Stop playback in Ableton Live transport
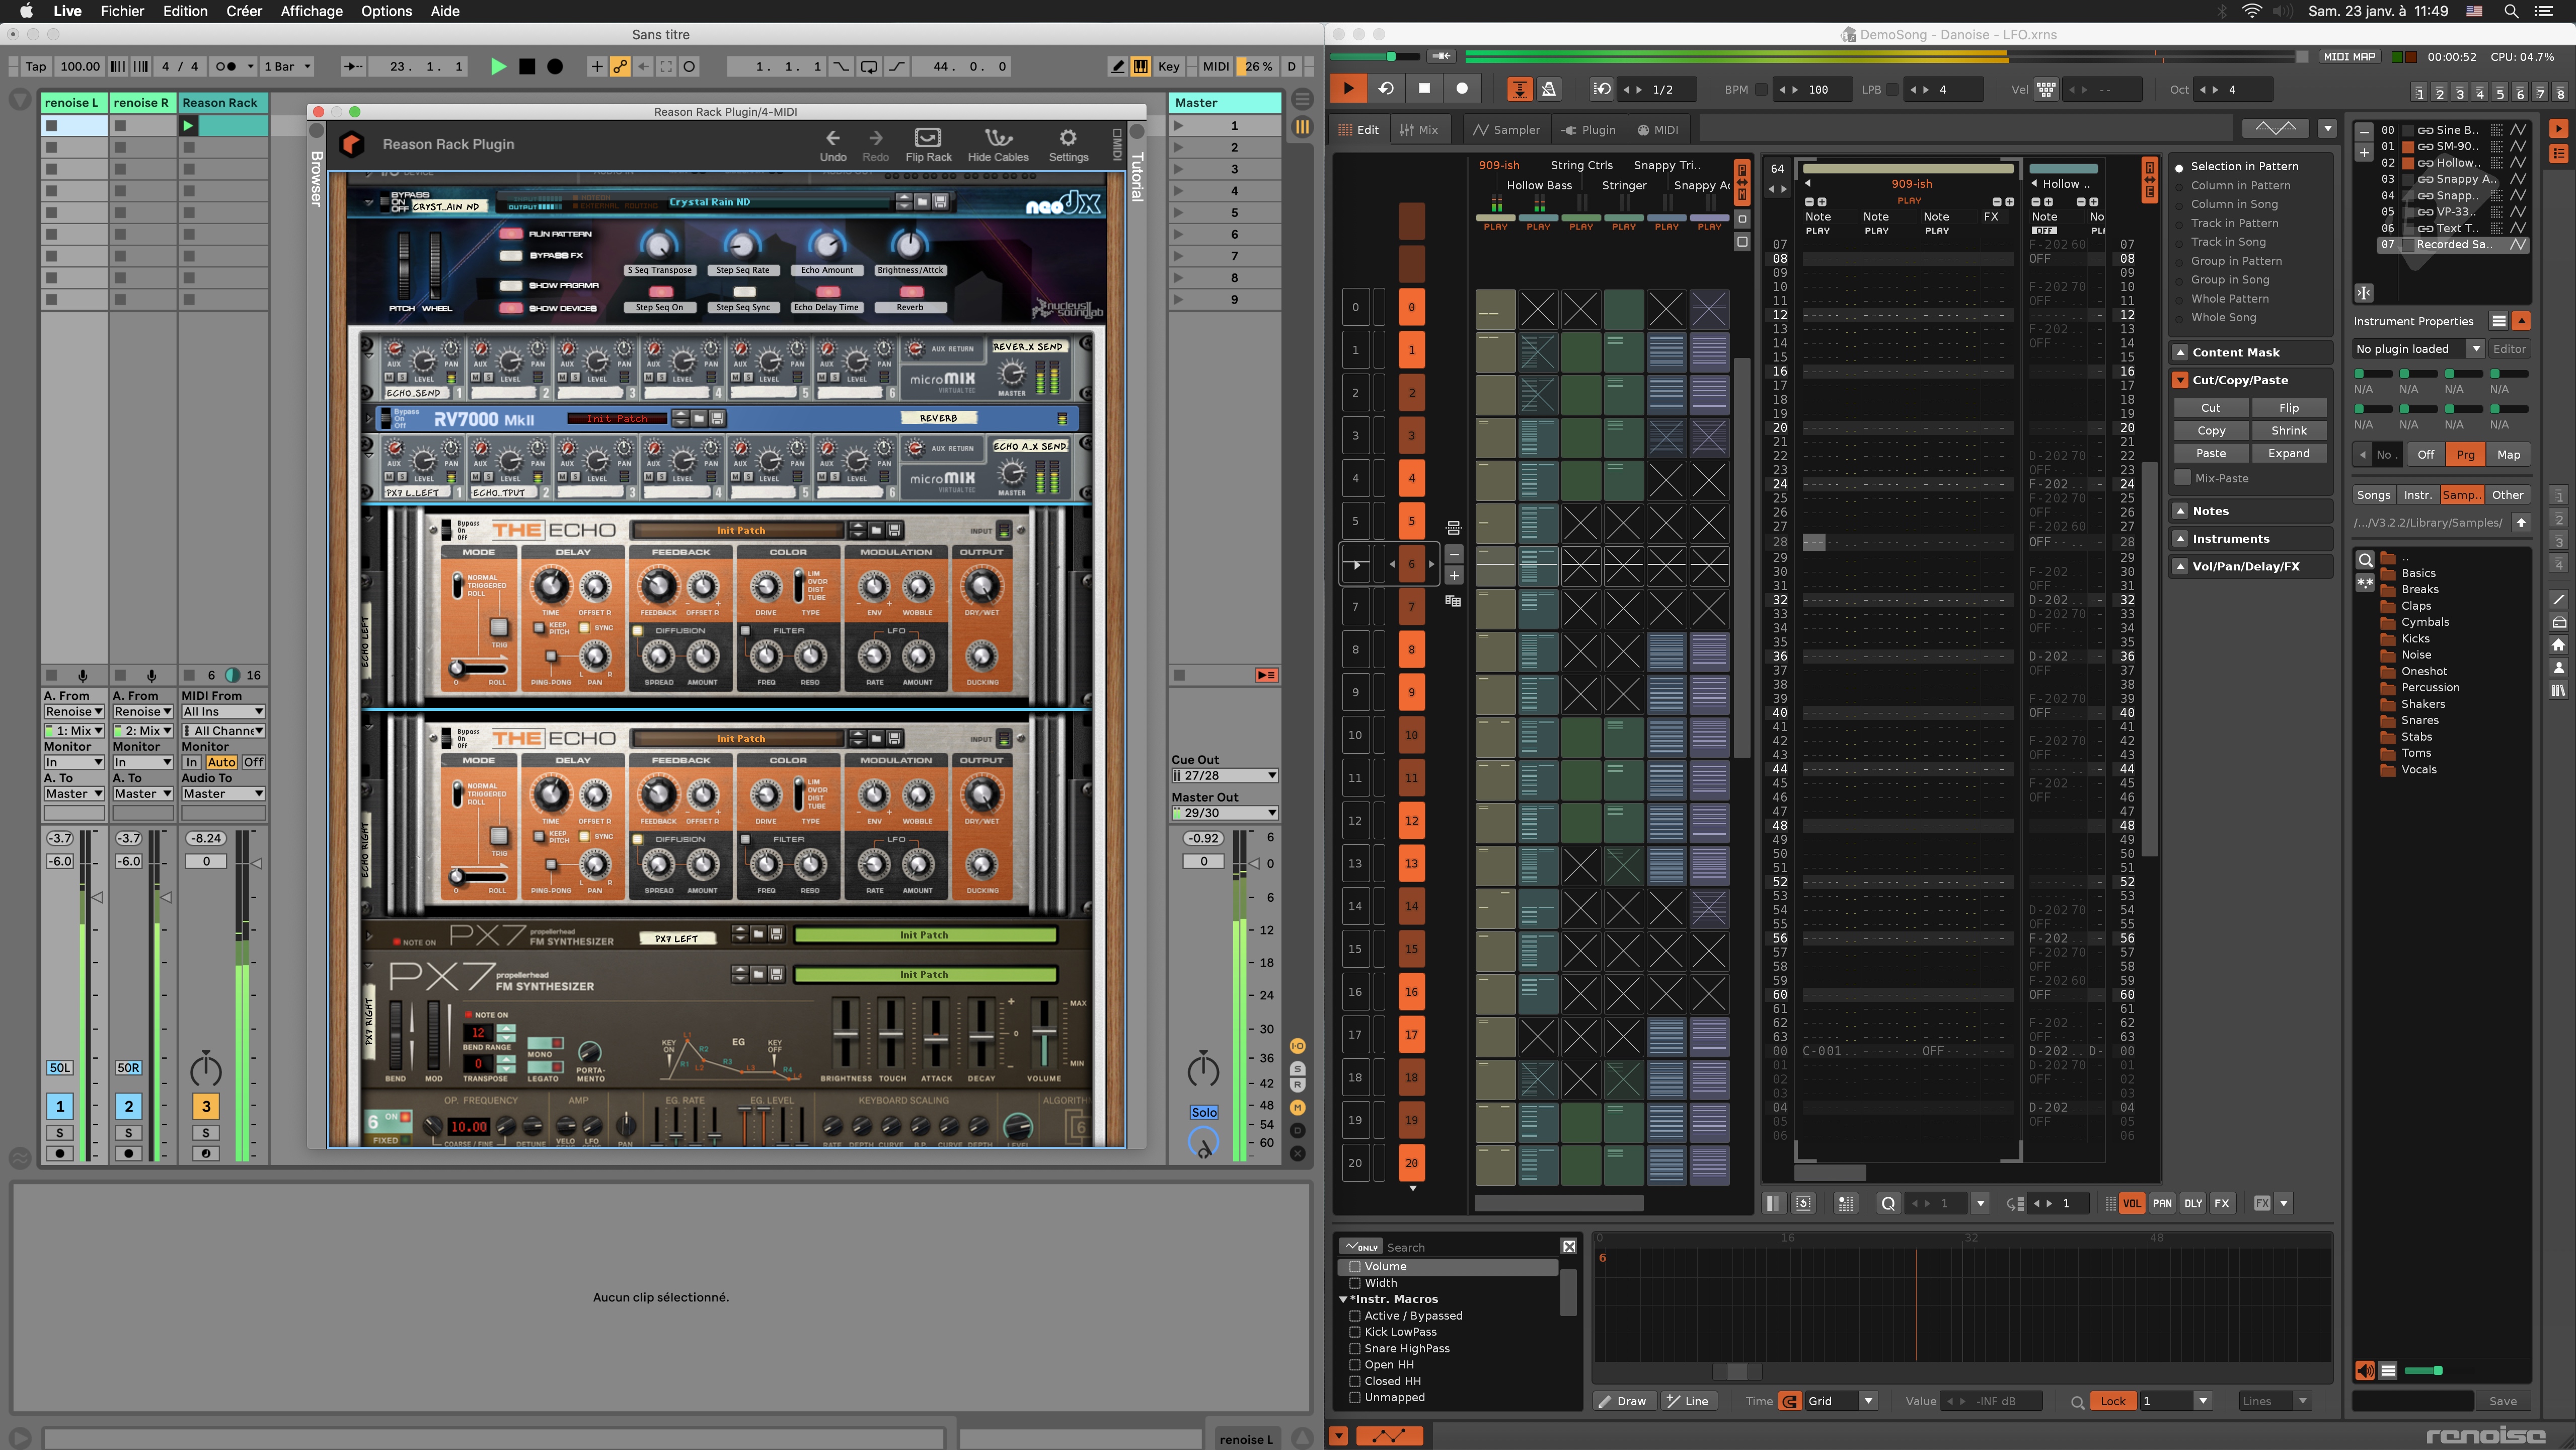This screenshot has height=1450, width=2576. pyautogui.click(x=527, y=67)
